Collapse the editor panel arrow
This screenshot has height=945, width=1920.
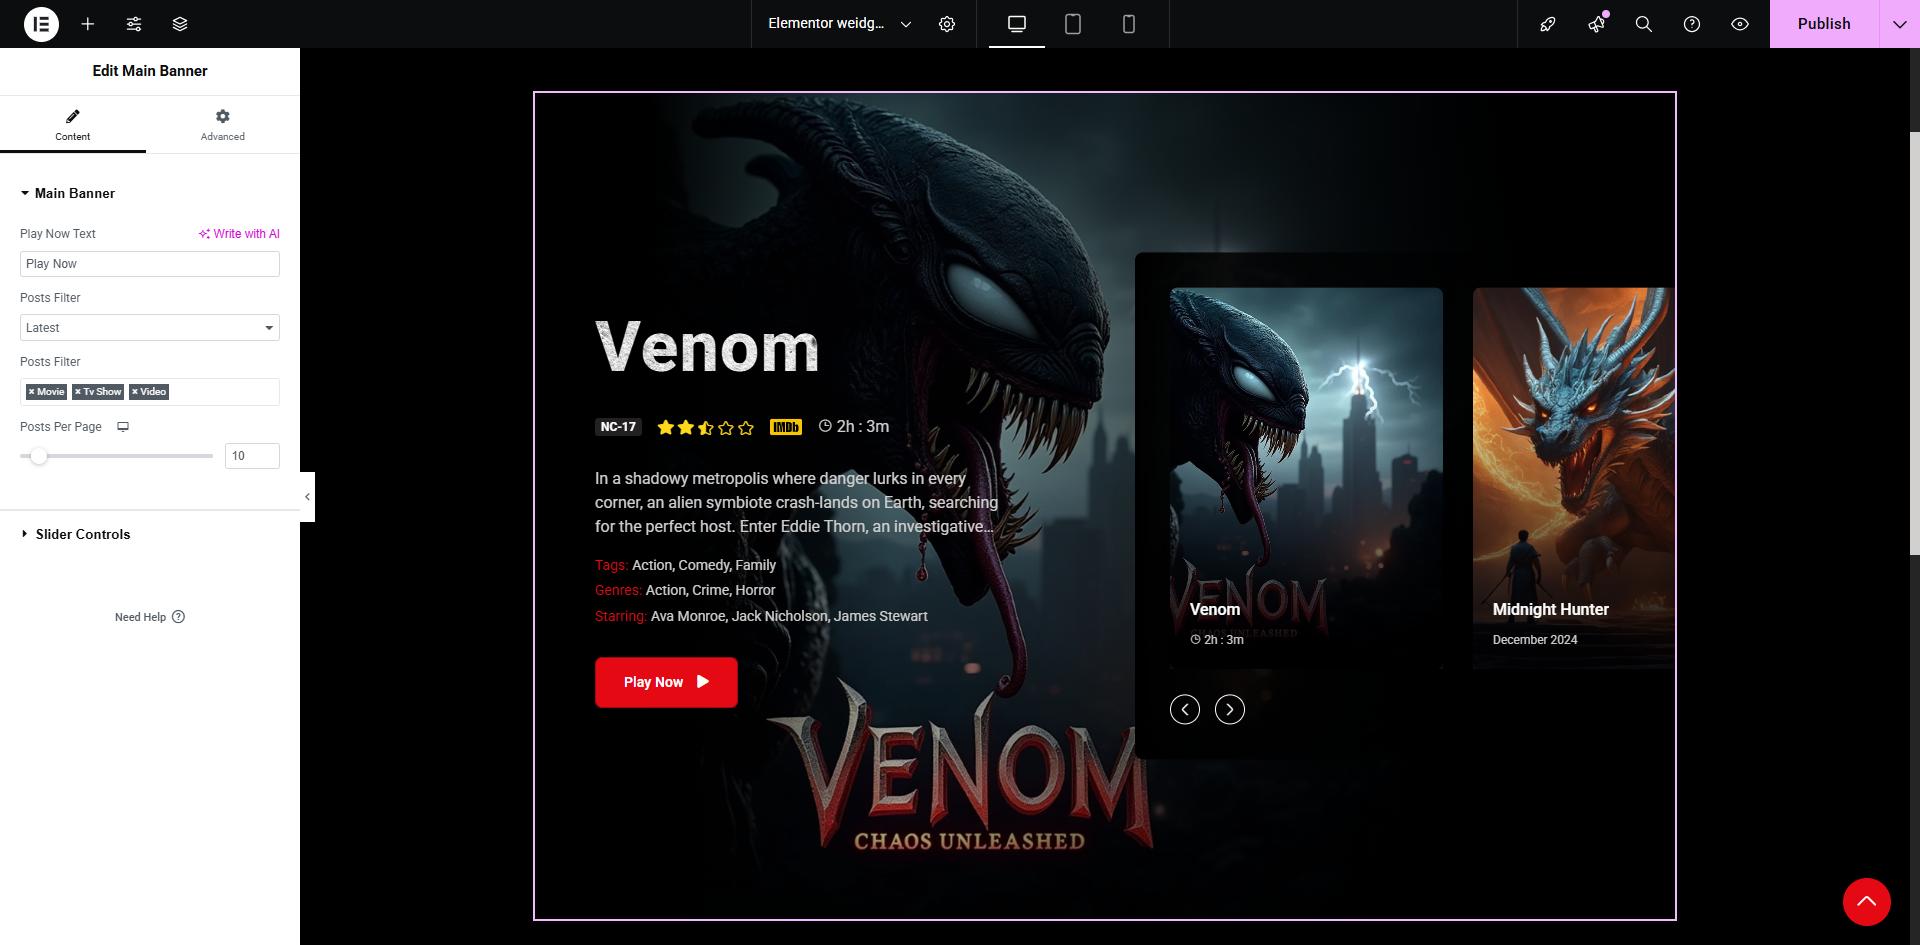(x=307, y=497)
